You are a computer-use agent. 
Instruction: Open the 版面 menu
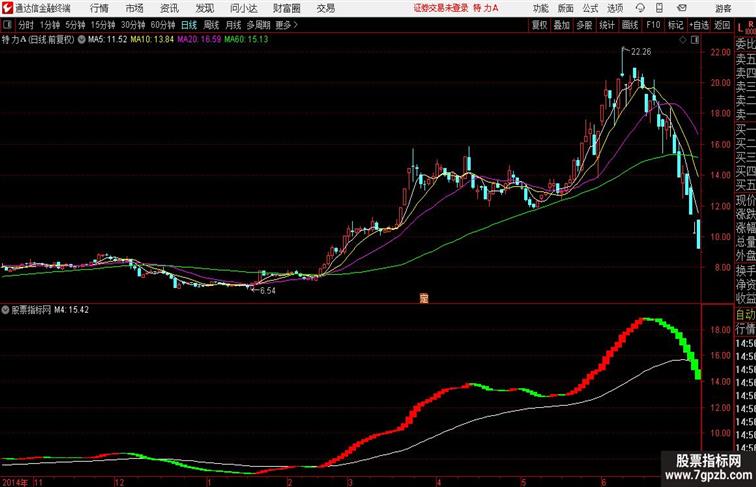[x=566, y=8]
